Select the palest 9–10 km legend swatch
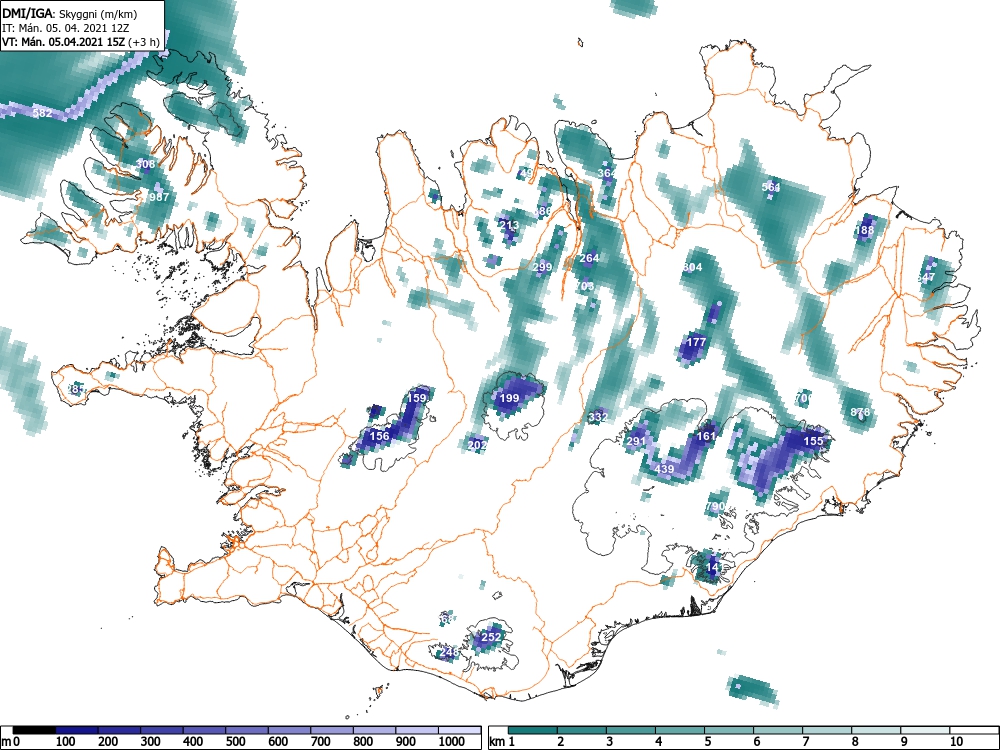1000x750 pixels. click(x=925, y=730)
